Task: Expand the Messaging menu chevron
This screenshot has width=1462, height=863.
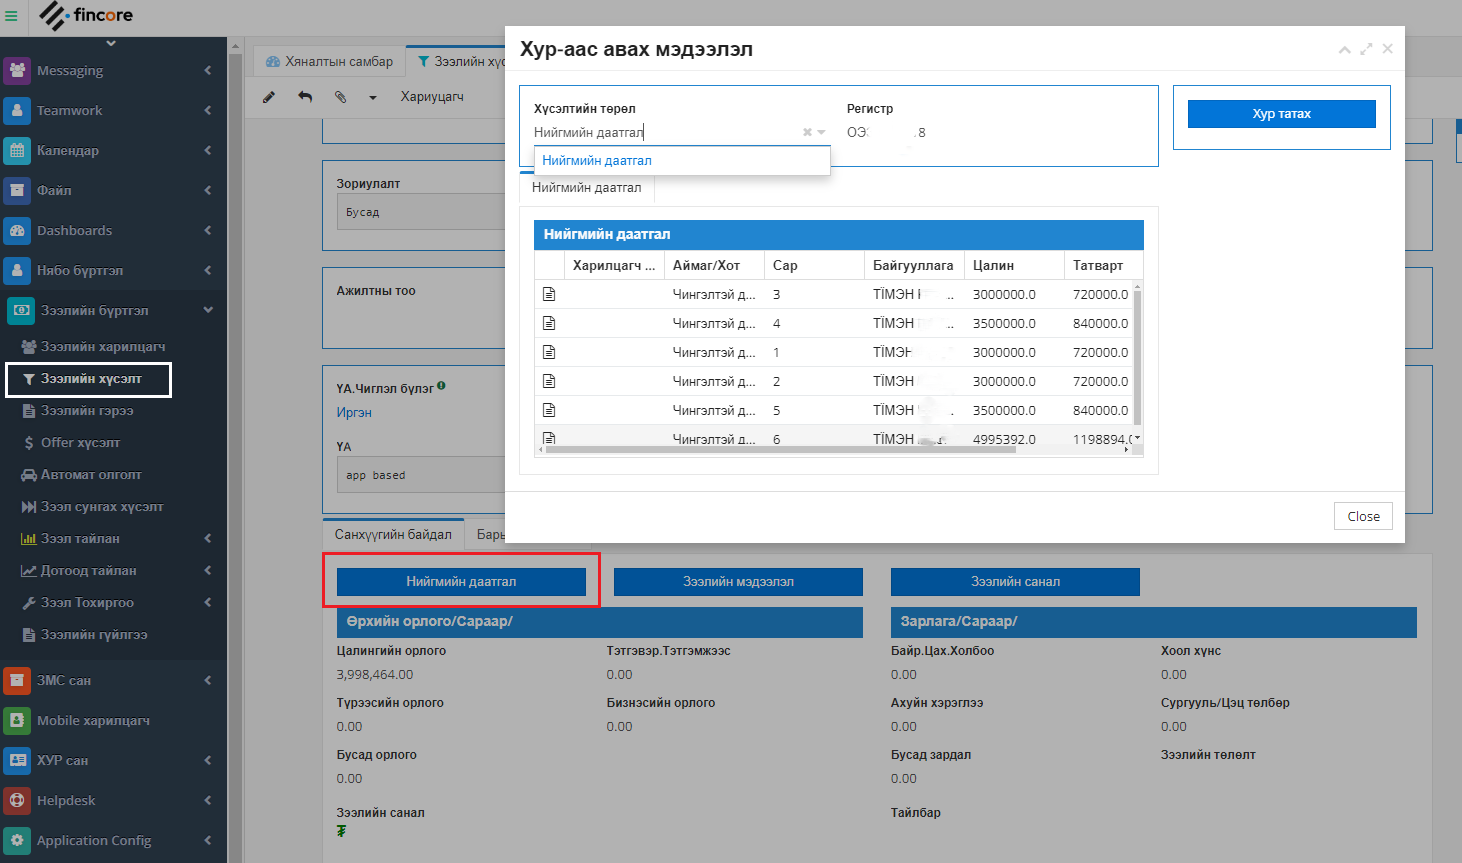Action: 208,70
